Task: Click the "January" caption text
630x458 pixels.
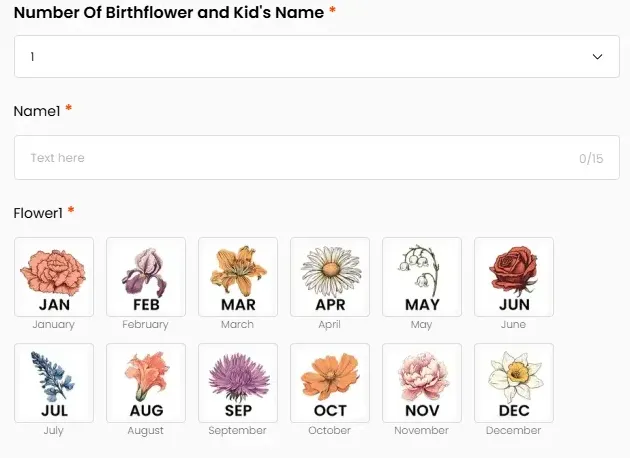Action: [54, 325]
